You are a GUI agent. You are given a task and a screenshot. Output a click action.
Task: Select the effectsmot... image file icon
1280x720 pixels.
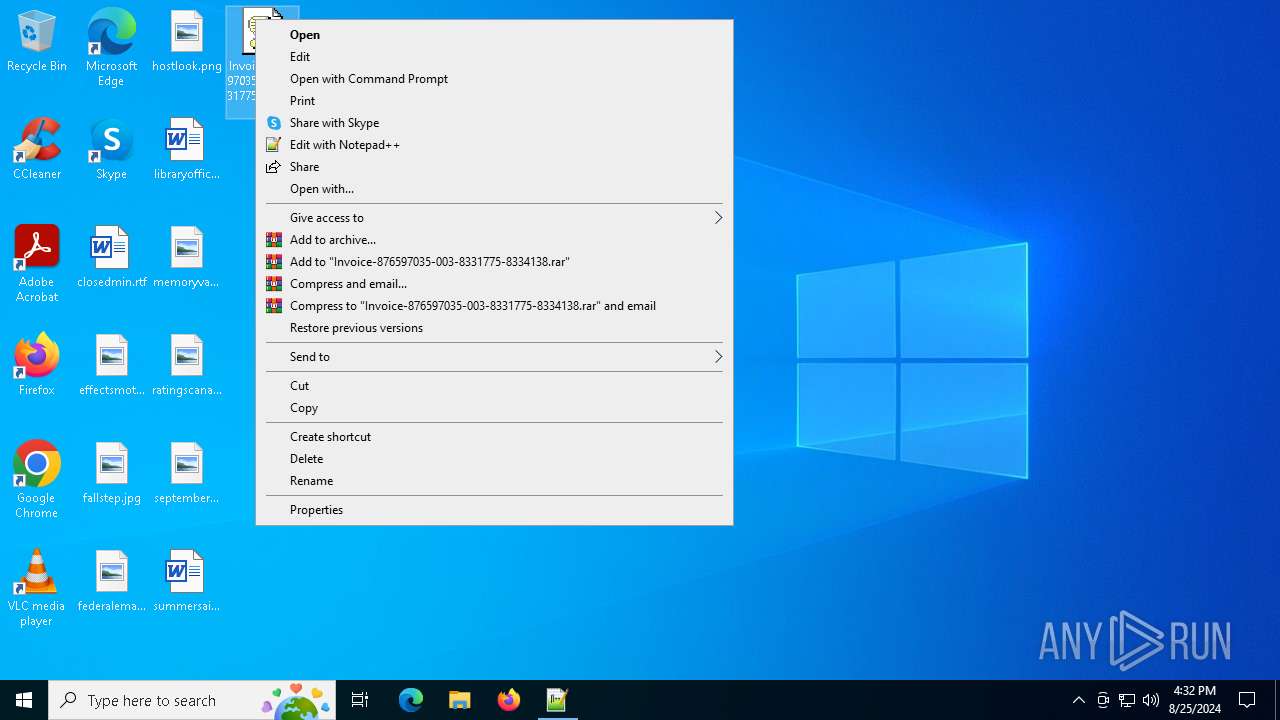[x=111, y=366]
